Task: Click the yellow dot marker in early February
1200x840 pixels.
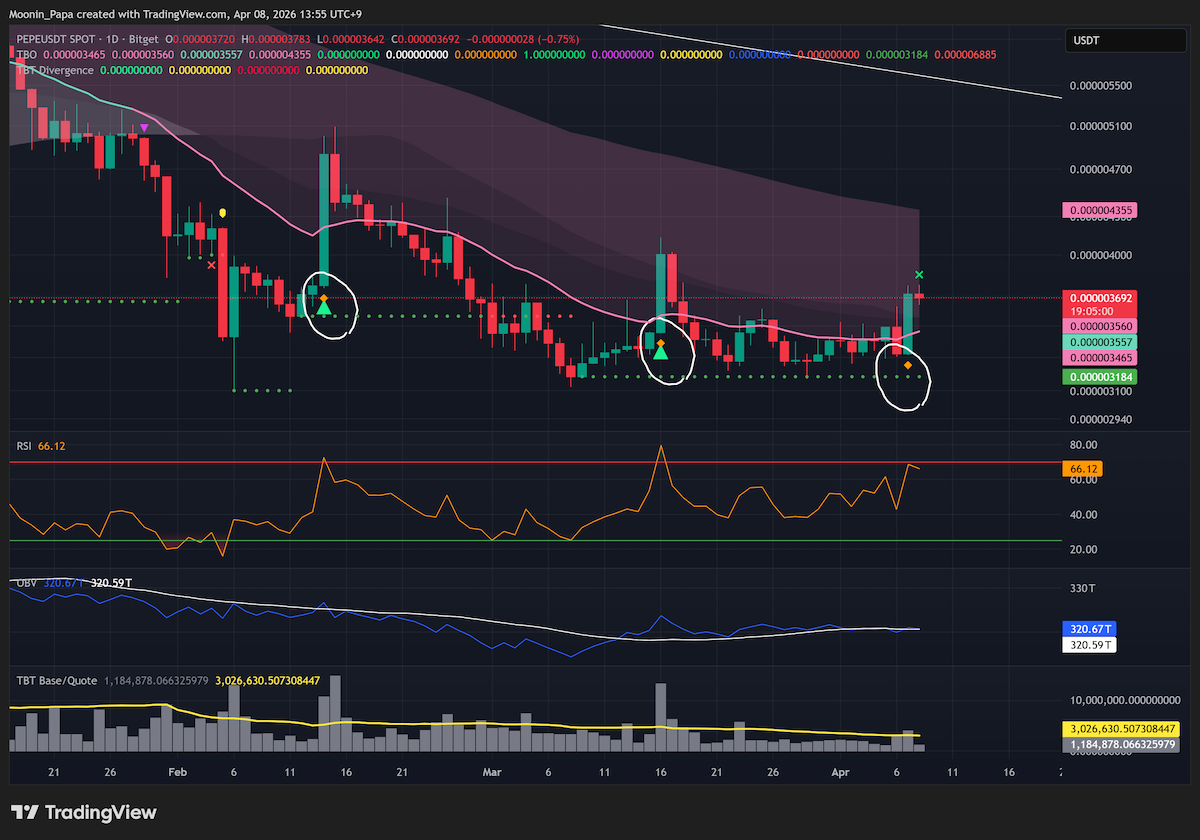Action: pos(222,212)
